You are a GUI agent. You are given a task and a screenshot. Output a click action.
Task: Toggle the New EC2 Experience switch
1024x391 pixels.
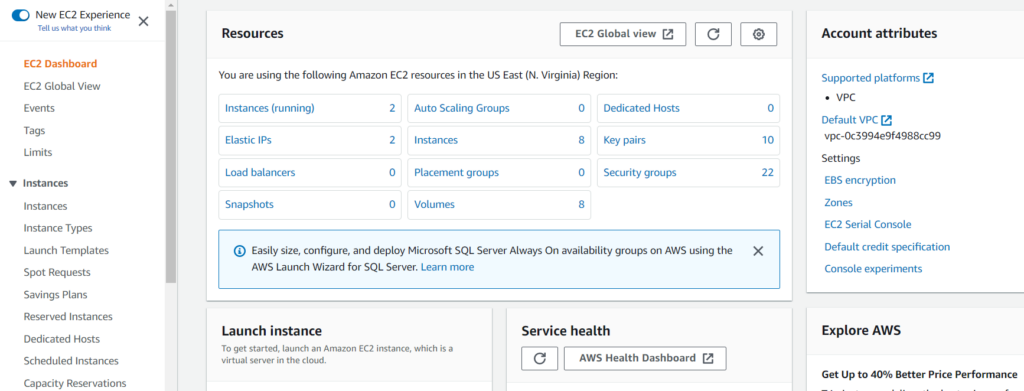21,15
